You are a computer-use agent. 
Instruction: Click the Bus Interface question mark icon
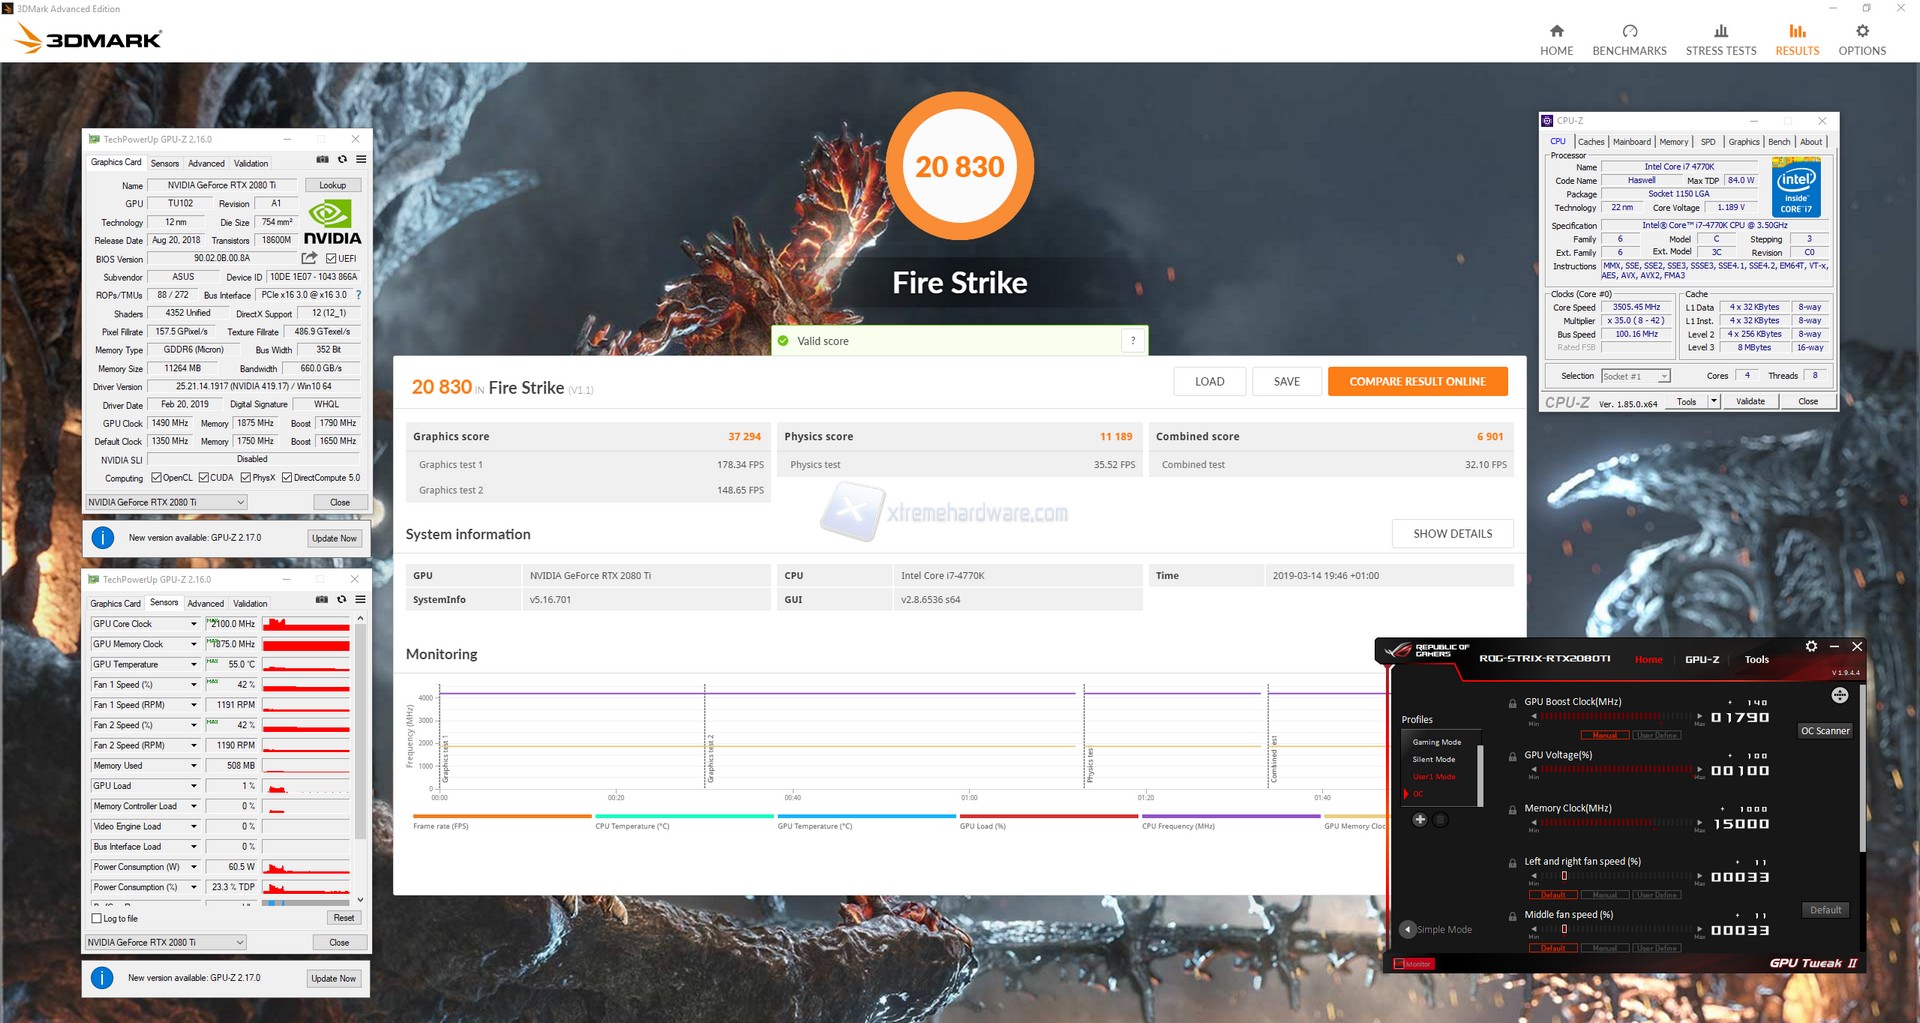[x=358, y=295]
